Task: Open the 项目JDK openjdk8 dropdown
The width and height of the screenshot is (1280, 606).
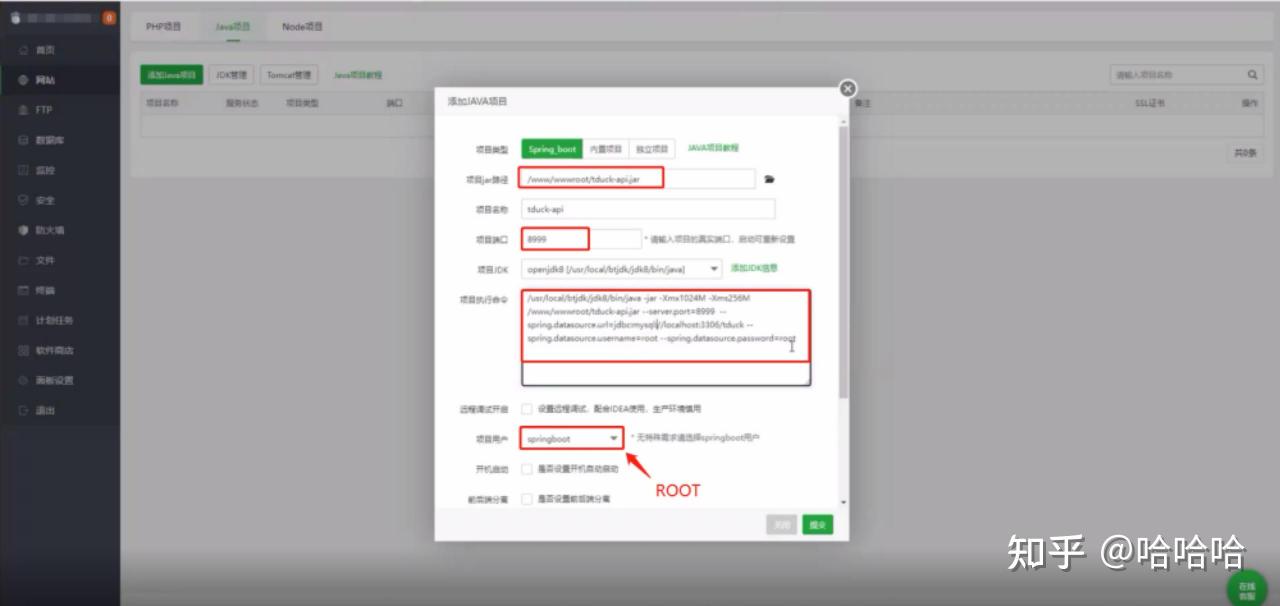Action: [x=621, y=268]
